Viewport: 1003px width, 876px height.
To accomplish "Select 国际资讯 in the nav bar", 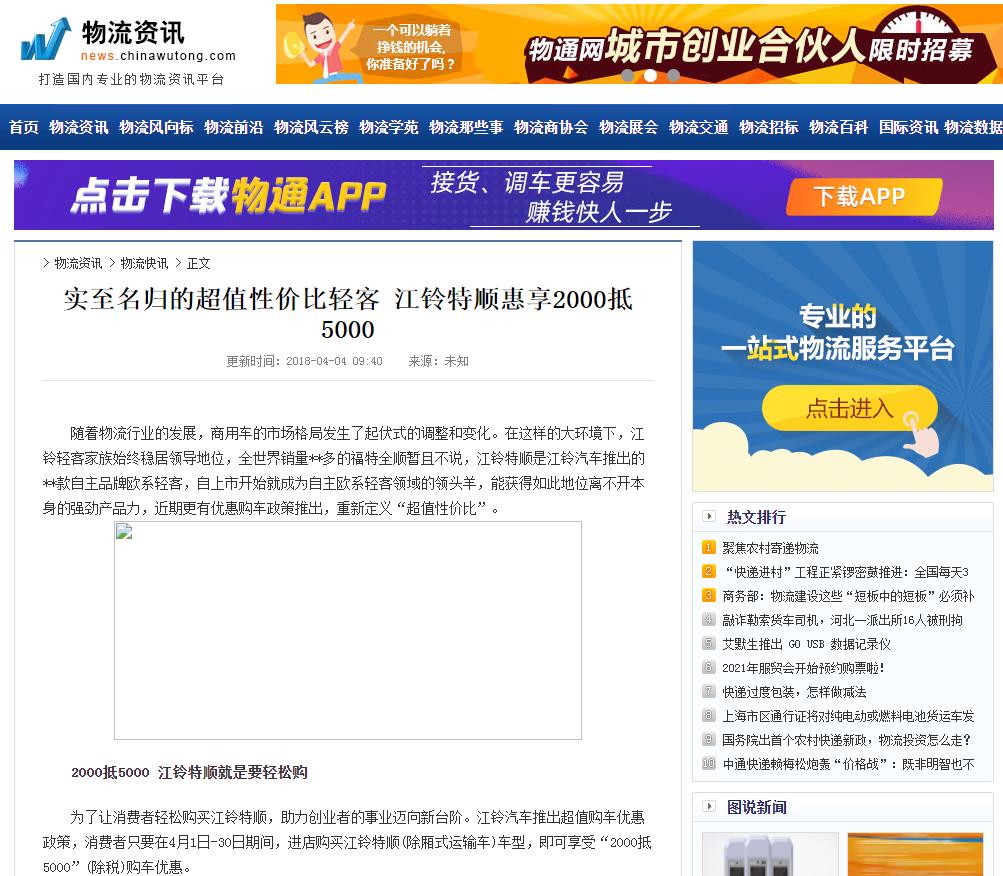I will point(908,127).
